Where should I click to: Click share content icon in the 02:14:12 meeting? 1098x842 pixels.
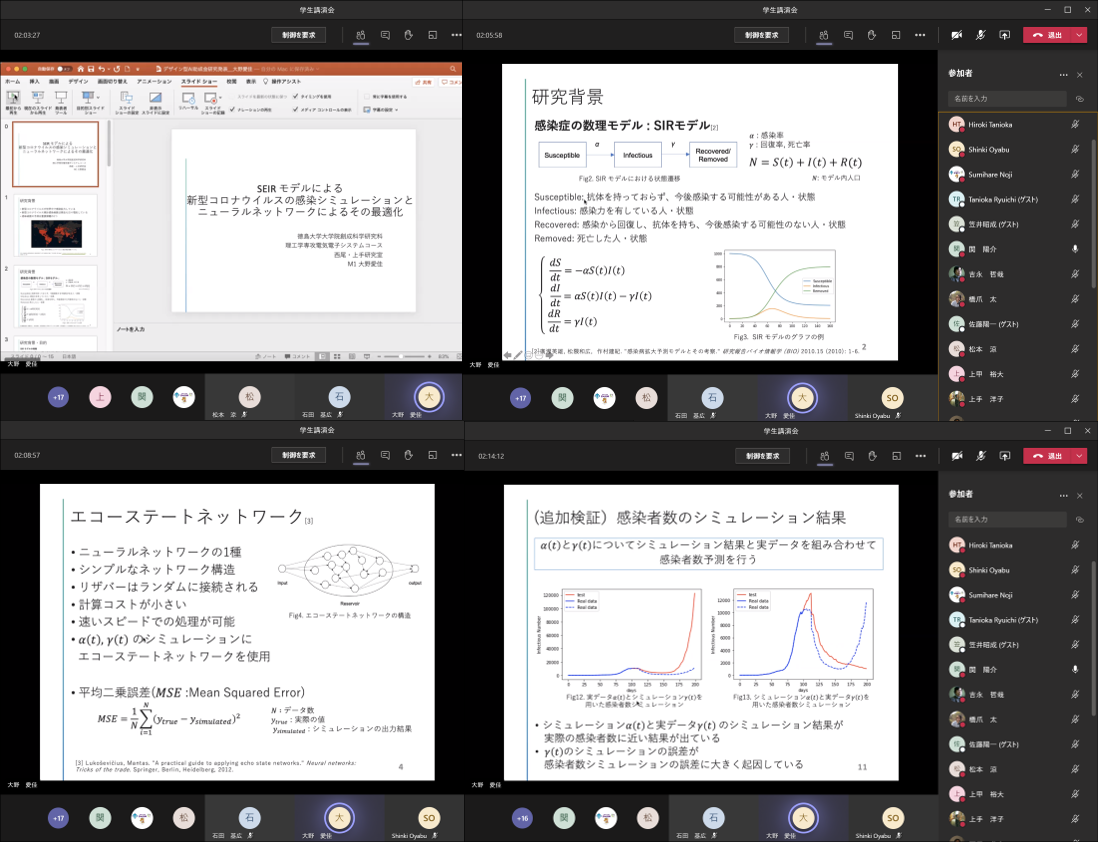point(1005,456)
